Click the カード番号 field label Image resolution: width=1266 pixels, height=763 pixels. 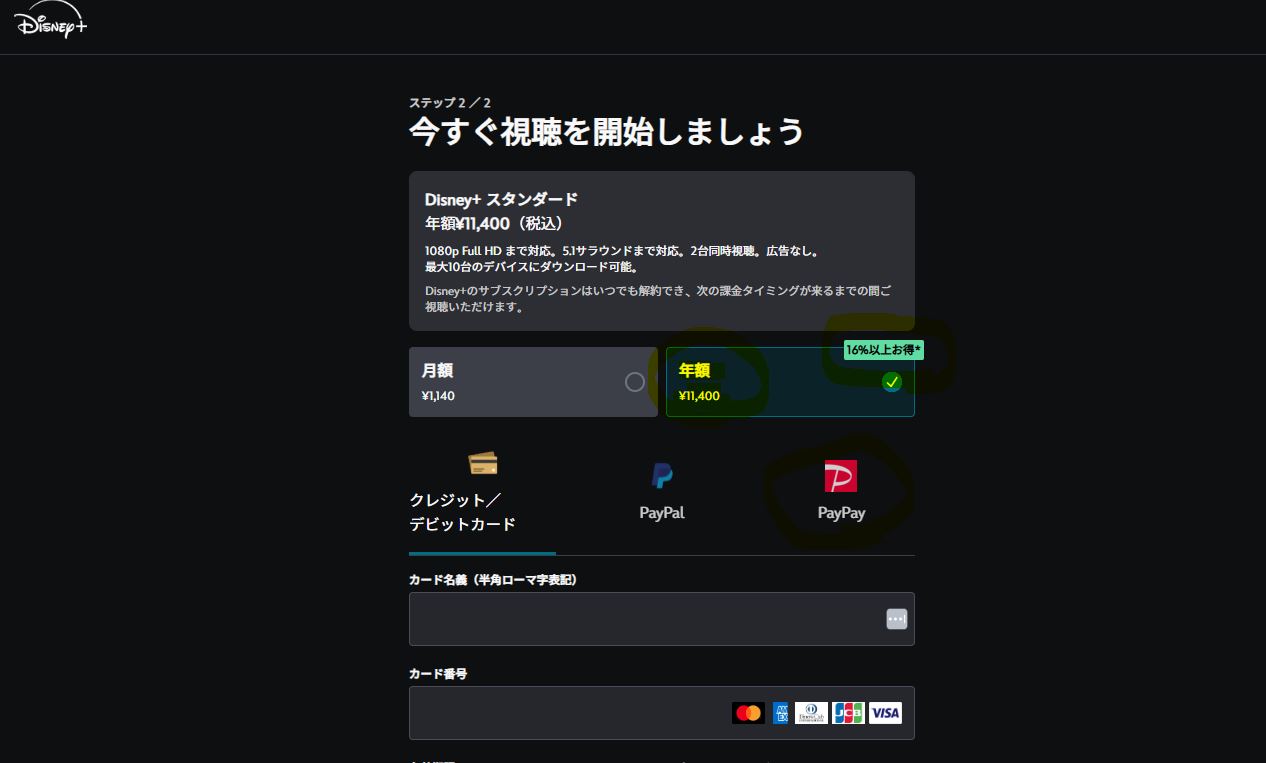(x=438, y=674)
